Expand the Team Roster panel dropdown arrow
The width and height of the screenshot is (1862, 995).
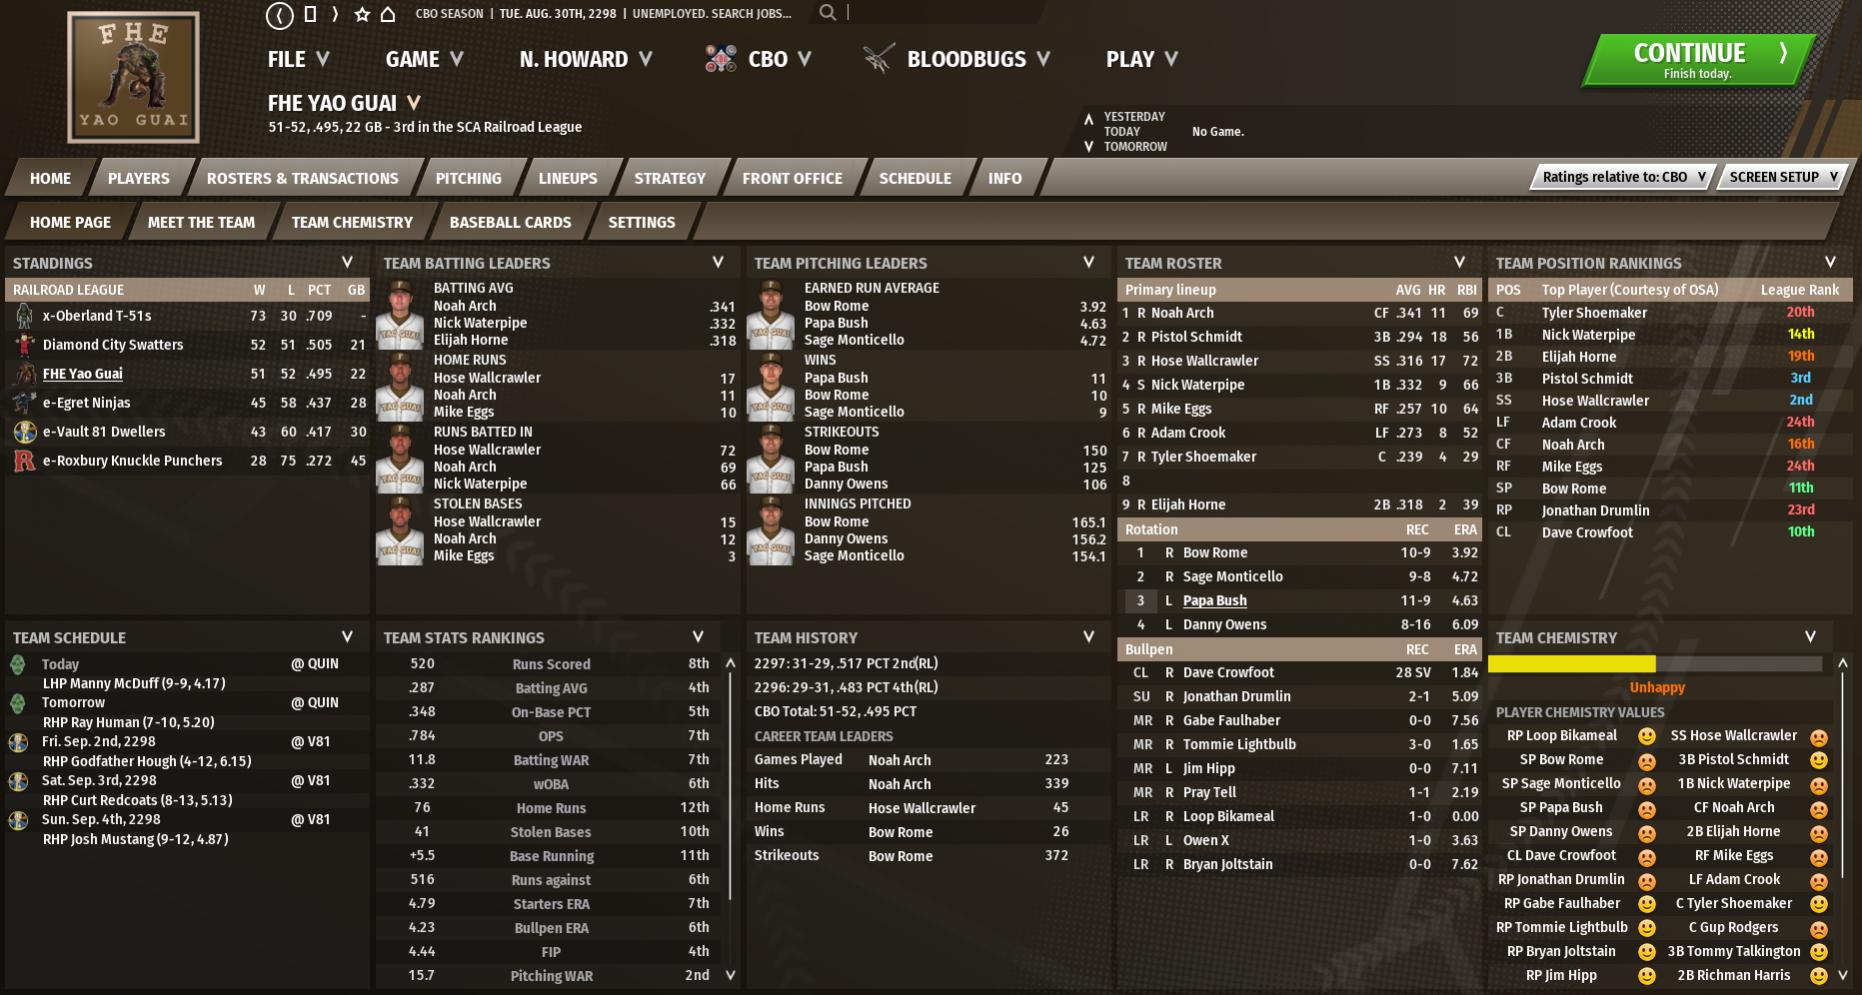pyautogui.click(x=1459, y=262)
